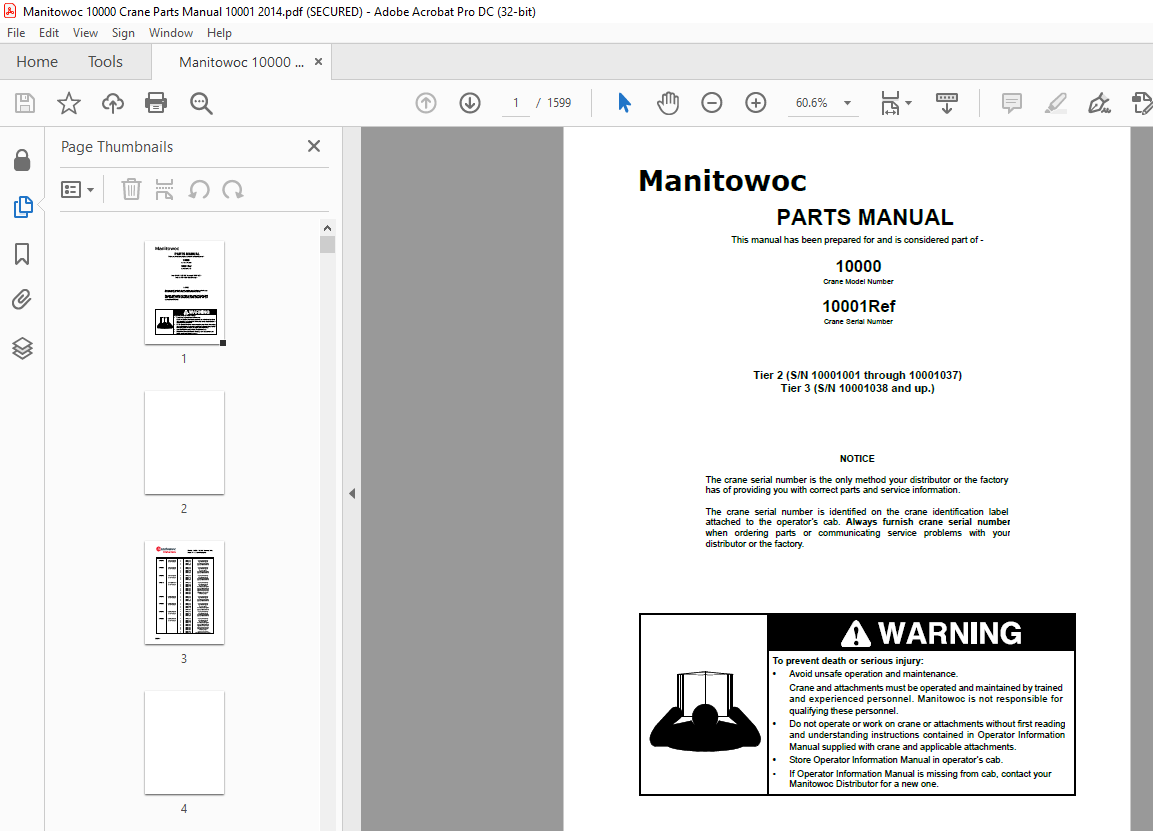
Task: Add a sticky note comment
Action: (x=1012, y=103)
